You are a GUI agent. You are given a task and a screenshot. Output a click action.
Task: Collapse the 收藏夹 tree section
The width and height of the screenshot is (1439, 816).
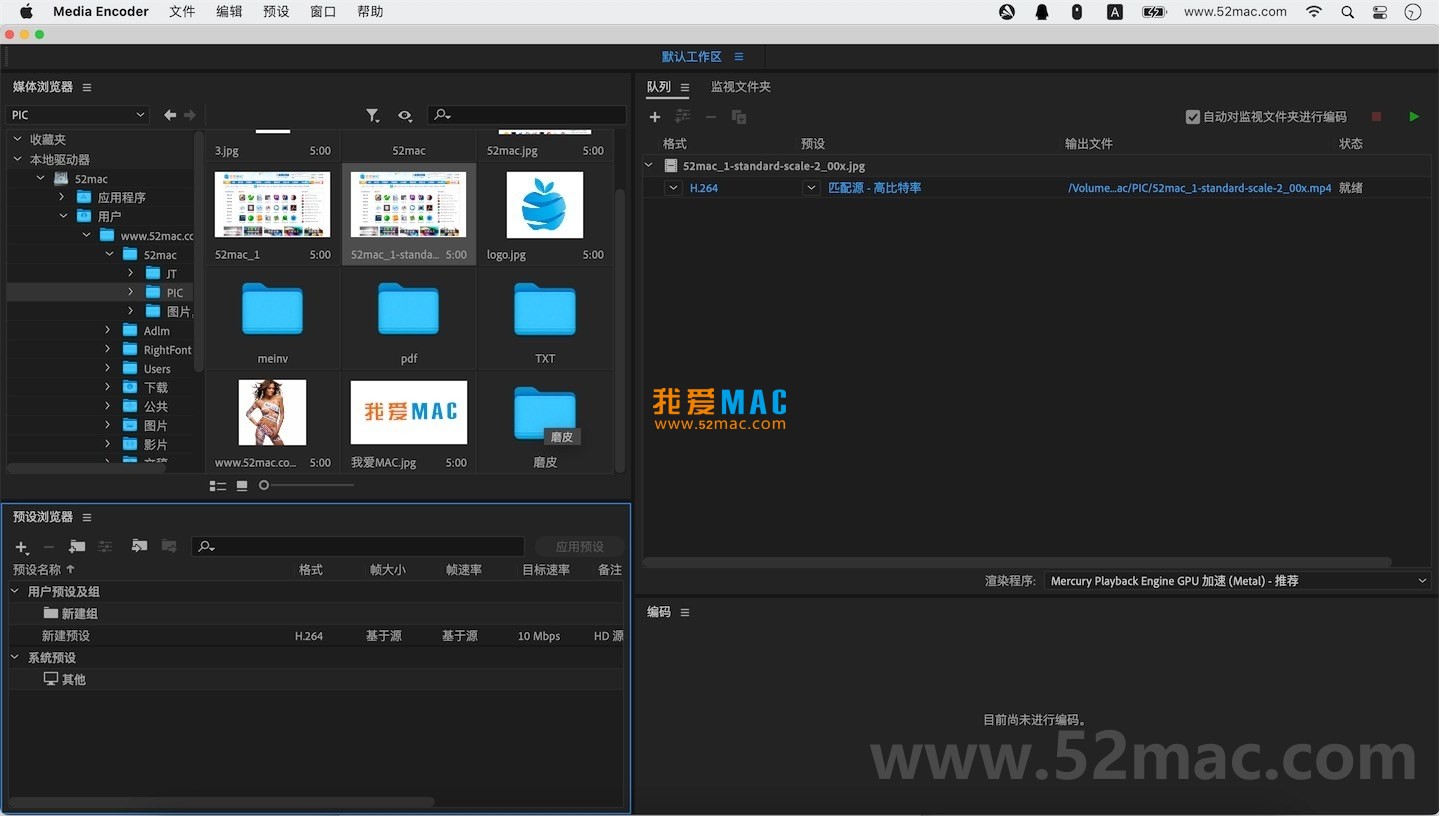pyautogui.click(x=17, y=140)
